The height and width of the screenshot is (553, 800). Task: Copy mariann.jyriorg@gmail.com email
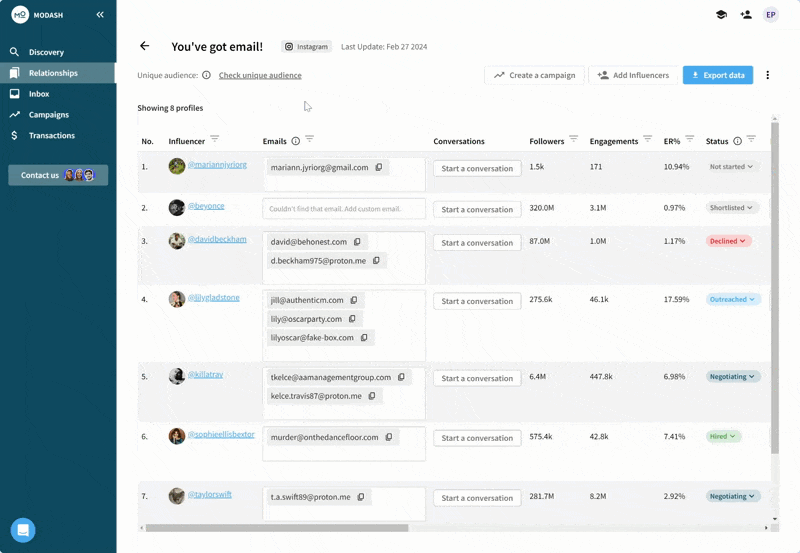379,167
